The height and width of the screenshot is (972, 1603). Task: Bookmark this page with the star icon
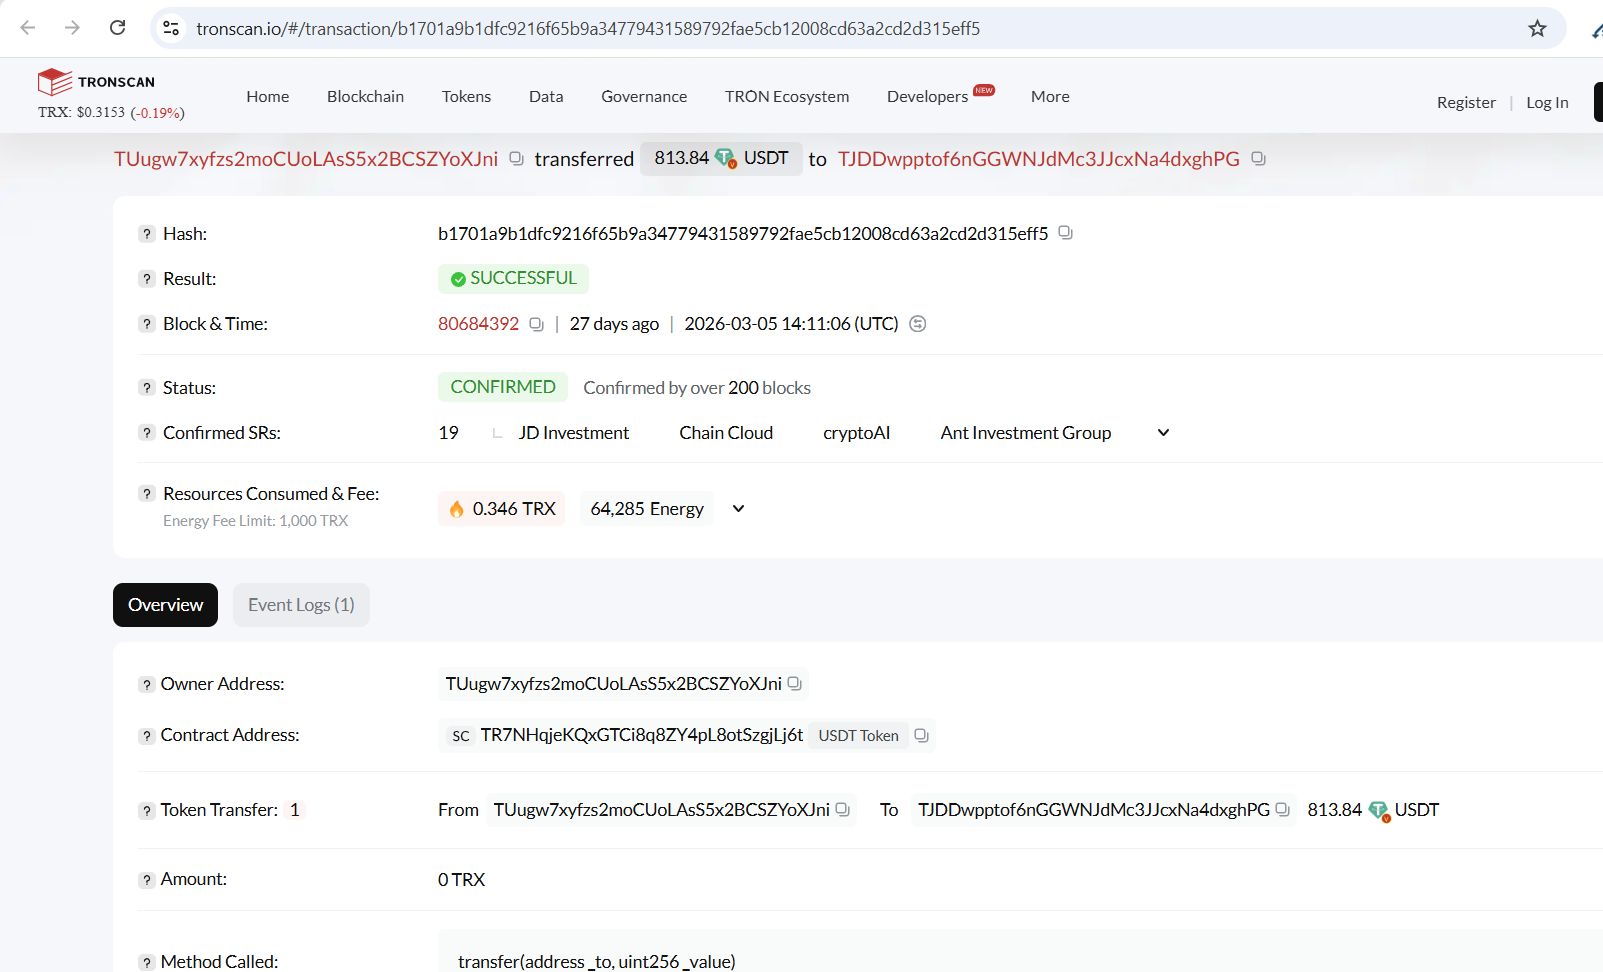1537,28
